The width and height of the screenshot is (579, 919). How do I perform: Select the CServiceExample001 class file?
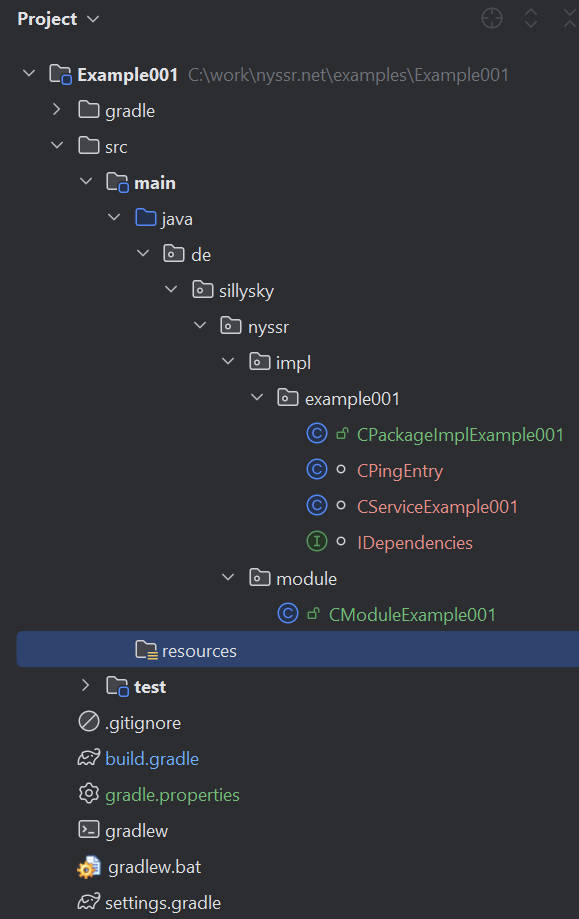click(x=437, y=506)
